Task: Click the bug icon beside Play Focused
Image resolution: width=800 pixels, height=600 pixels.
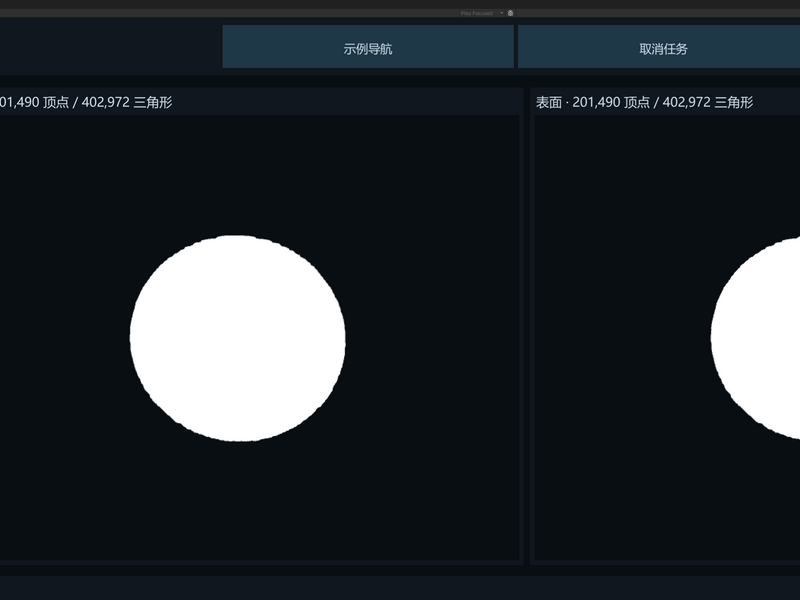Action: point(510,13)
